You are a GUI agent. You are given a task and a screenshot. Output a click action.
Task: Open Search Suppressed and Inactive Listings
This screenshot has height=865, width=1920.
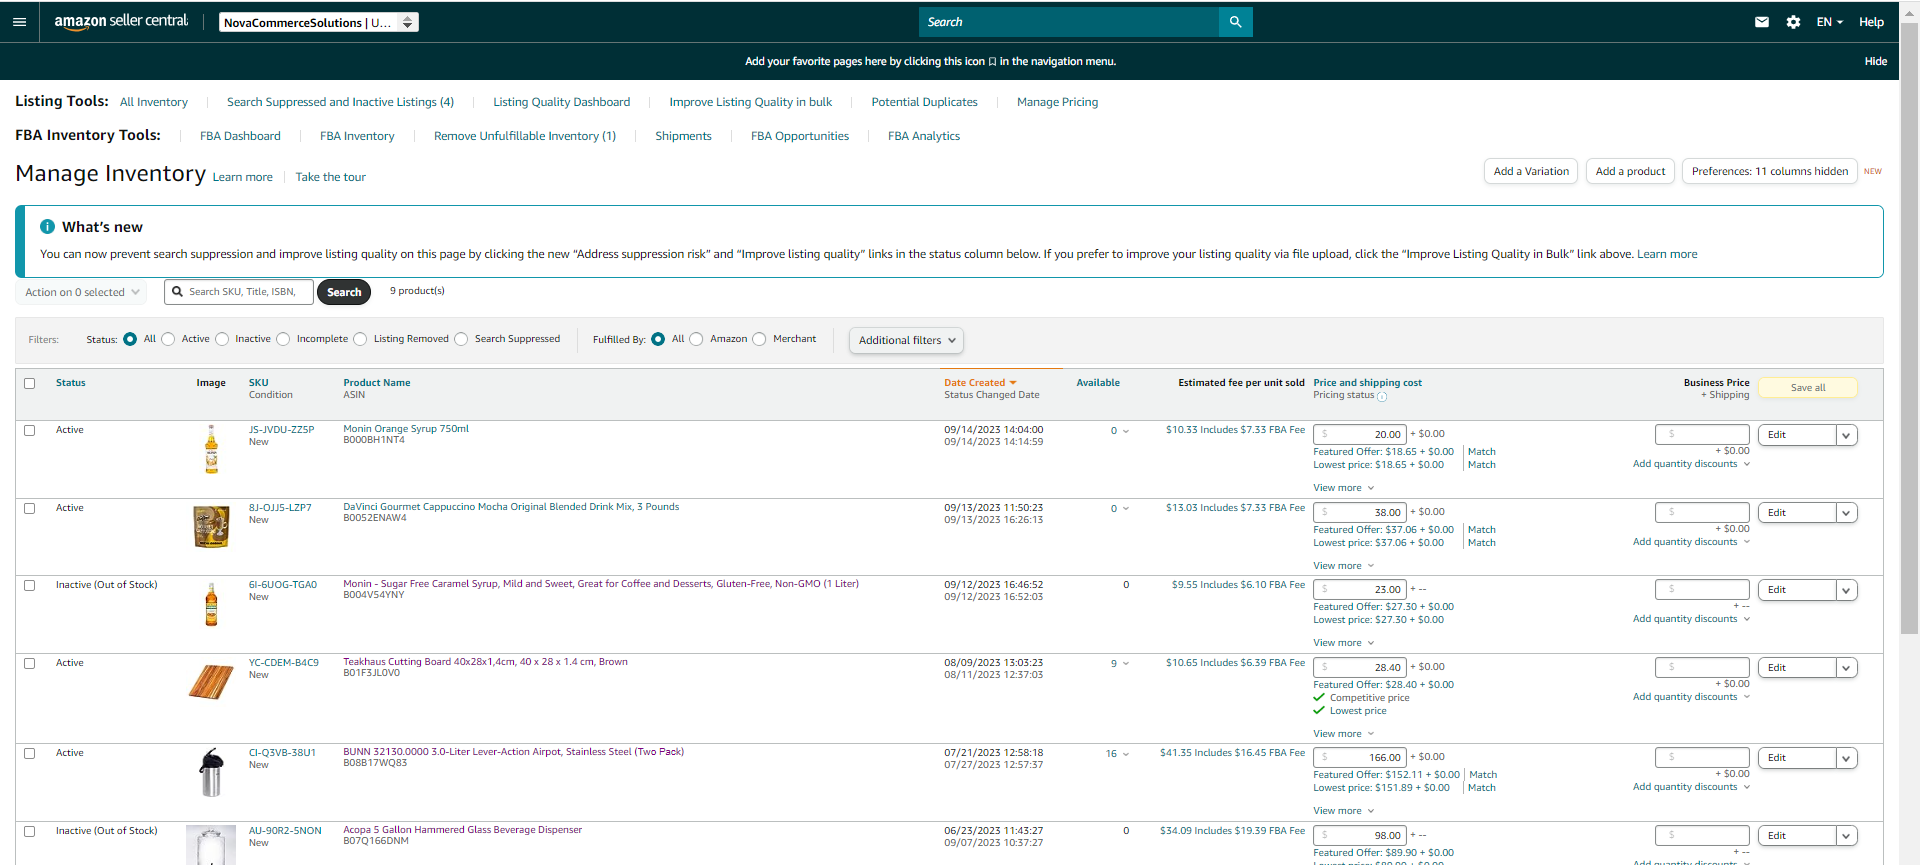point(340,102)
